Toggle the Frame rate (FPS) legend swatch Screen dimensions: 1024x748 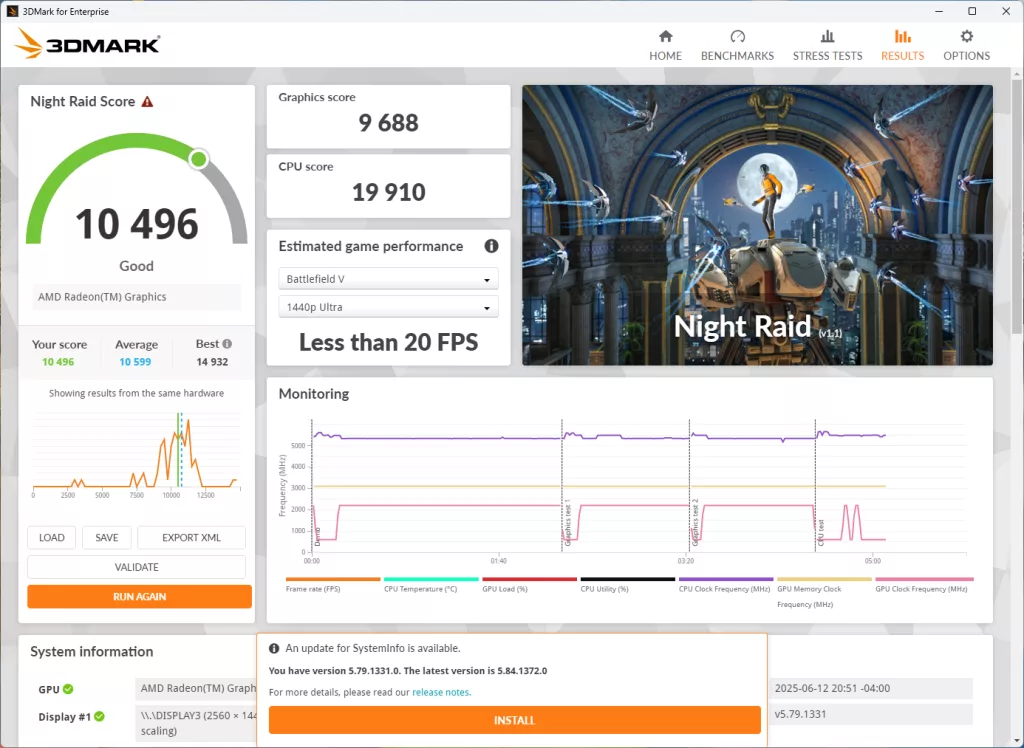coord(333,579)
